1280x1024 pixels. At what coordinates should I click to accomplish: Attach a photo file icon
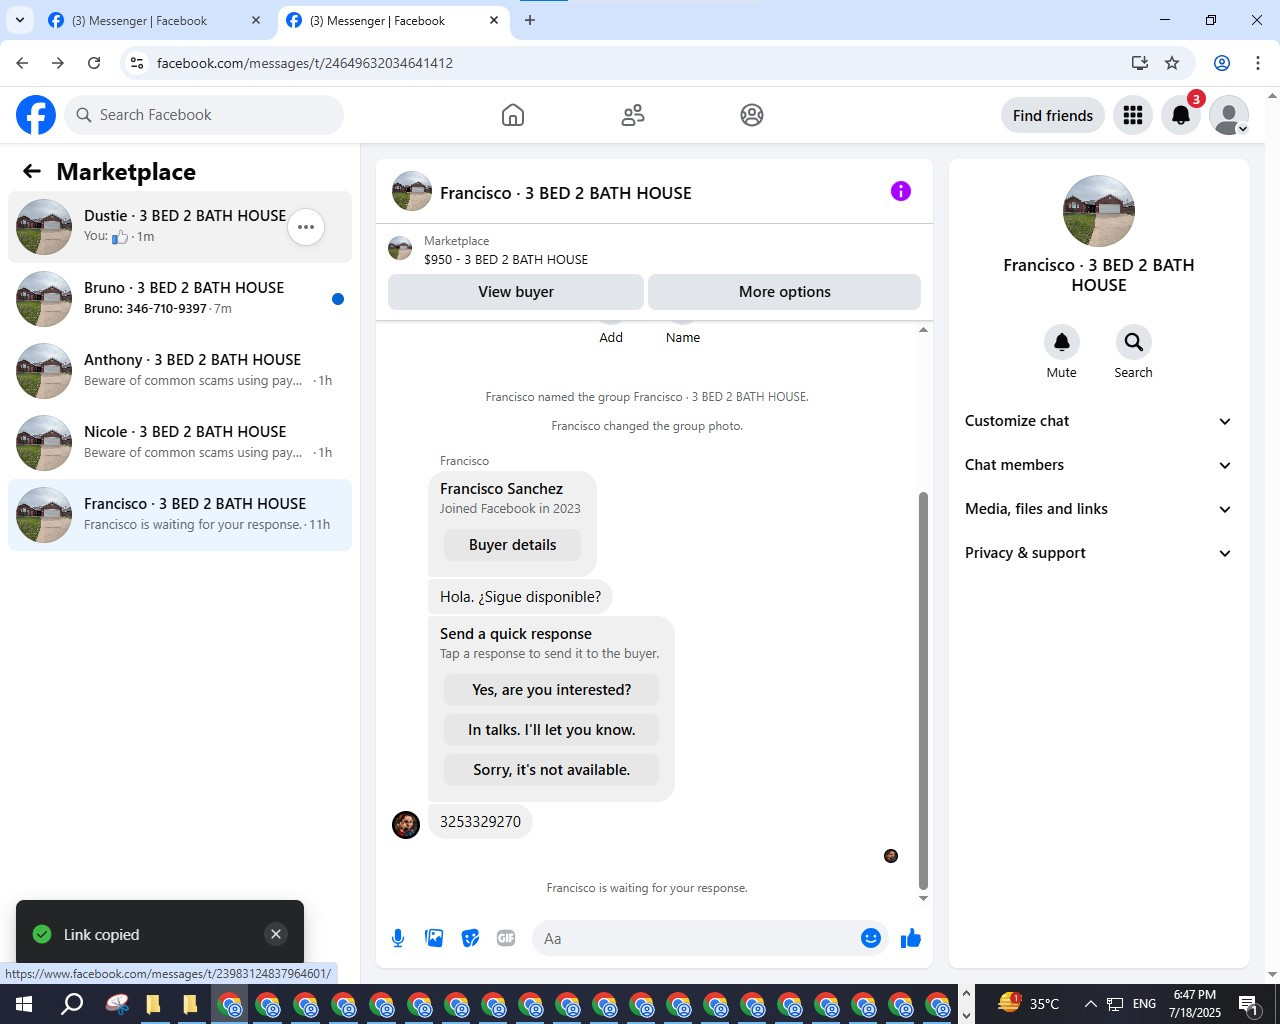click(x=434, y=938)
